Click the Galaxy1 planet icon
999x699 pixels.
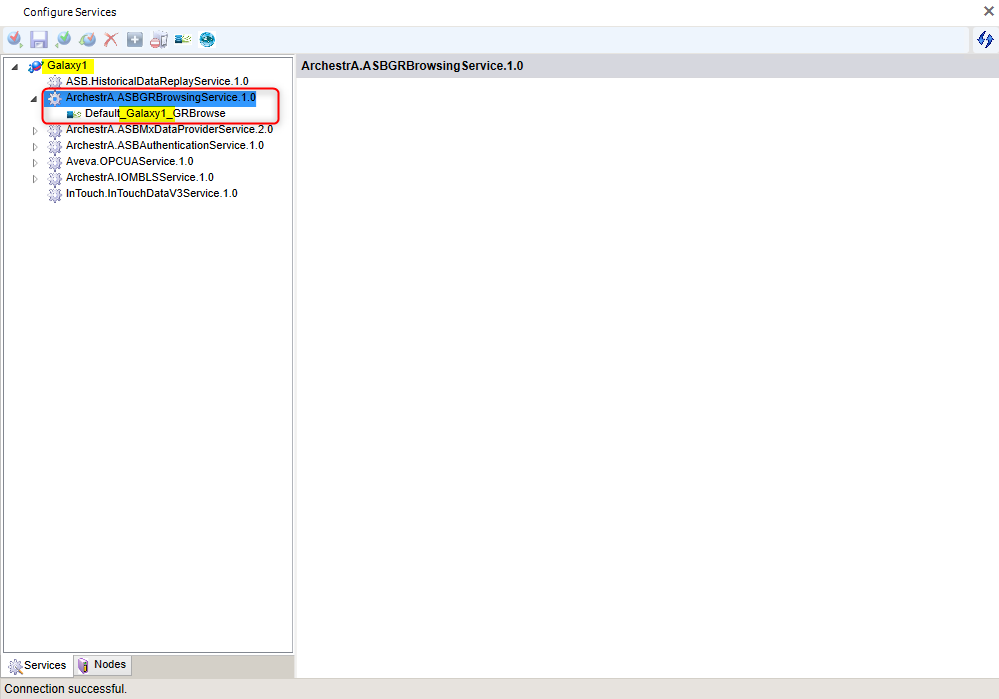(x=36, y=66)
